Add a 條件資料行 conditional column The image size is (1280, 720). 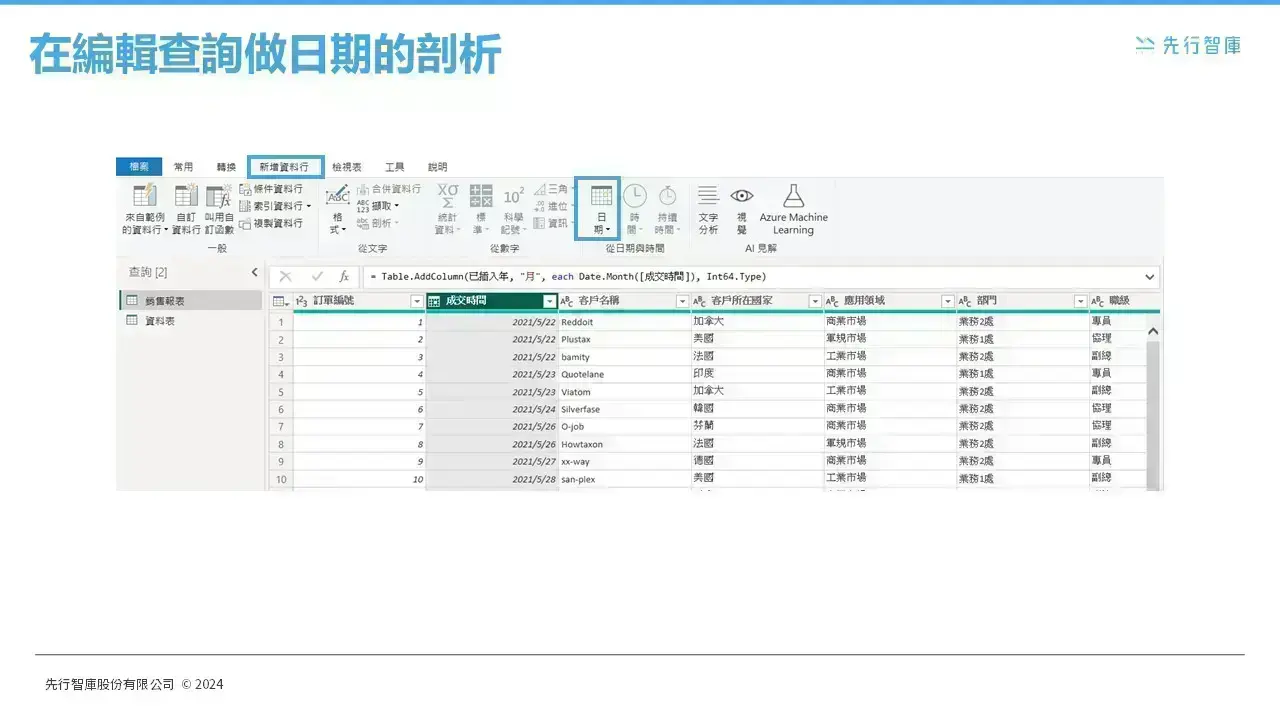271,189
